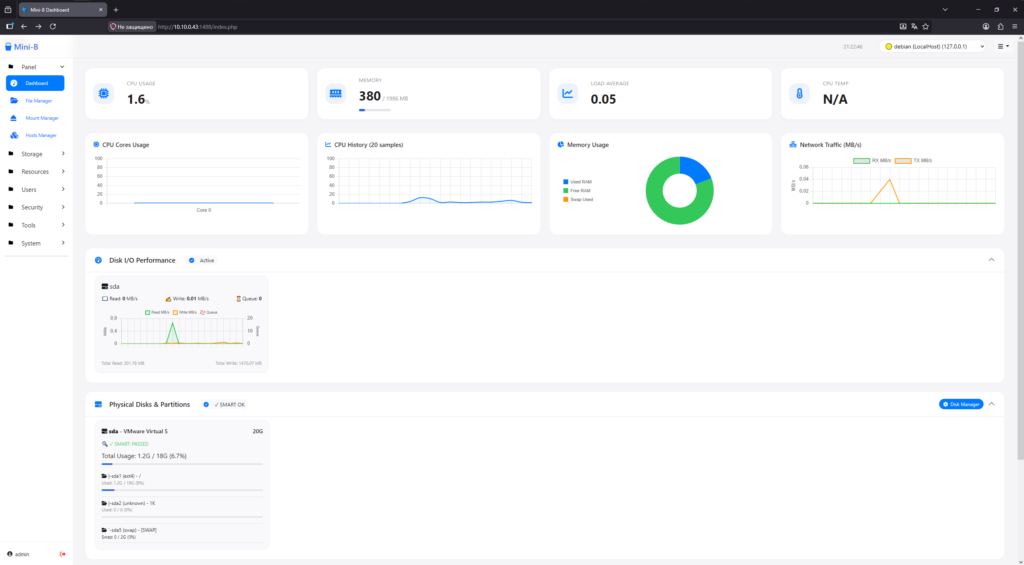The image size is (1024, 565).
Task: Click the red logout icon beside admin
Action: tap(63, 554)
